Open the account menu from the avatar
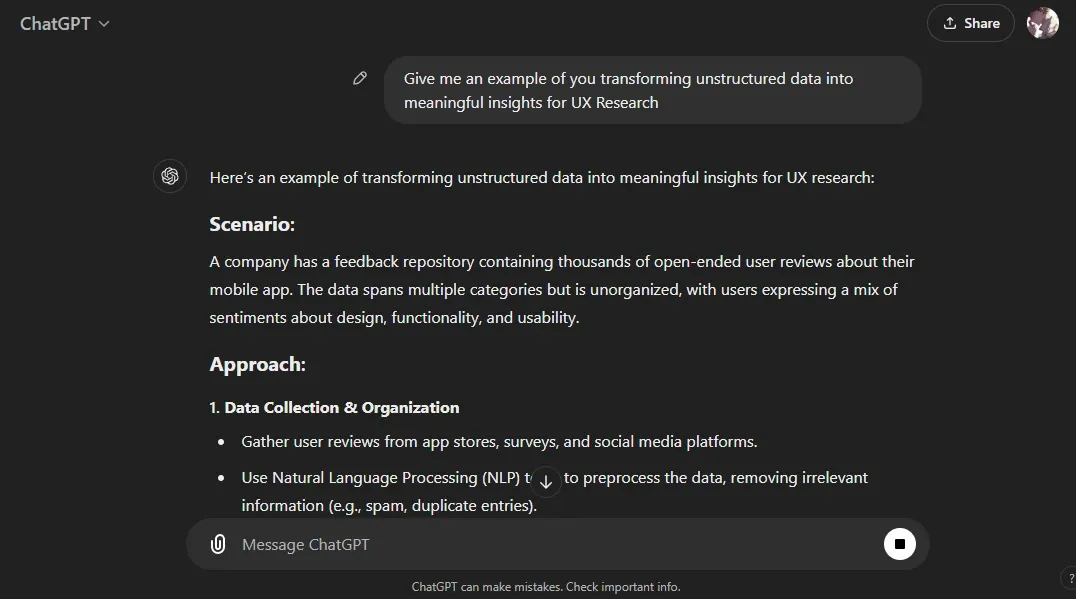Image resolution: width=1076 pixels, height=599 pixels. point(1042,22)
